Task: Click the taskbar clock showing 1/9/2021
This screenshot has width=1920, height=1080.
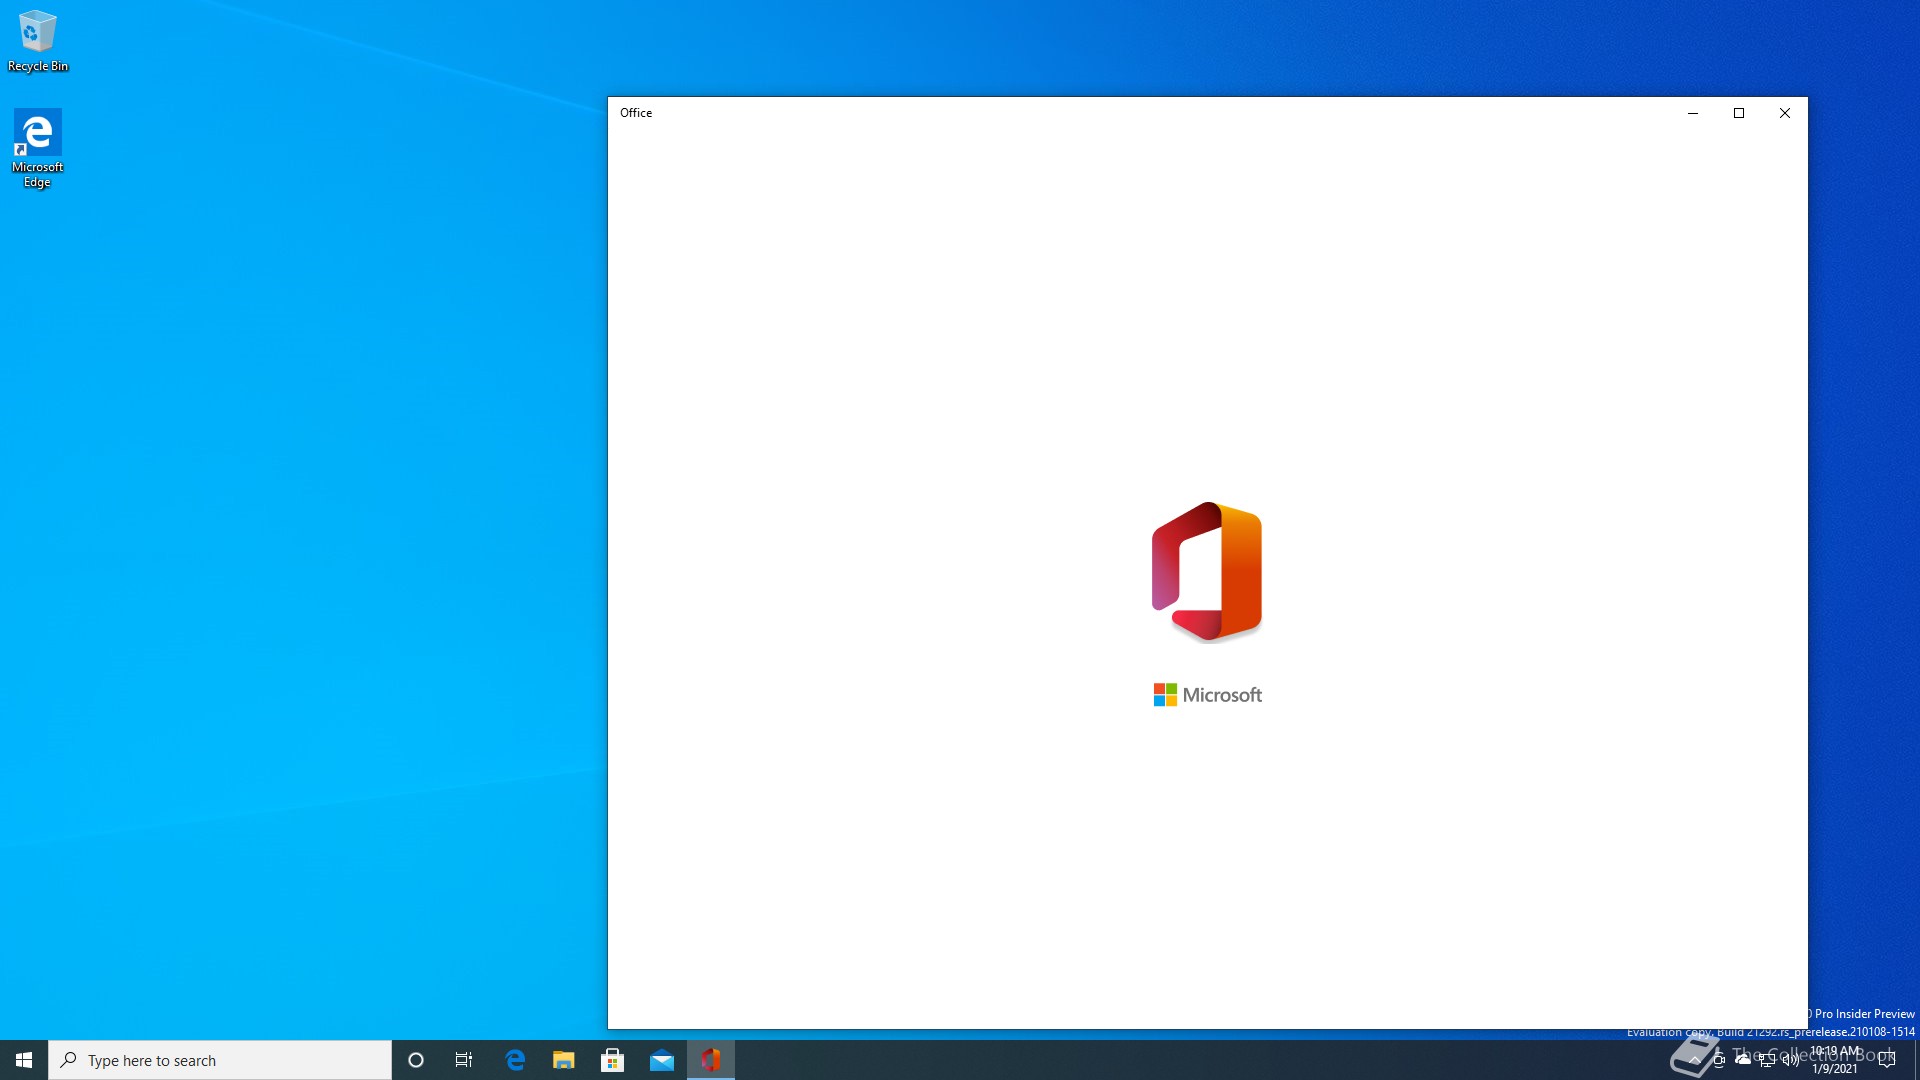Action: pos(1835,1060)
